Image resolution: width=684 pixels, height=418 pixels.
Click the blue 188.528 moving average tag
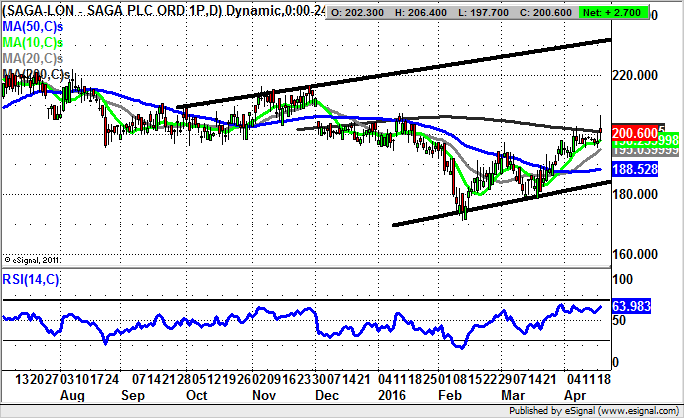(x=633, y=170)
